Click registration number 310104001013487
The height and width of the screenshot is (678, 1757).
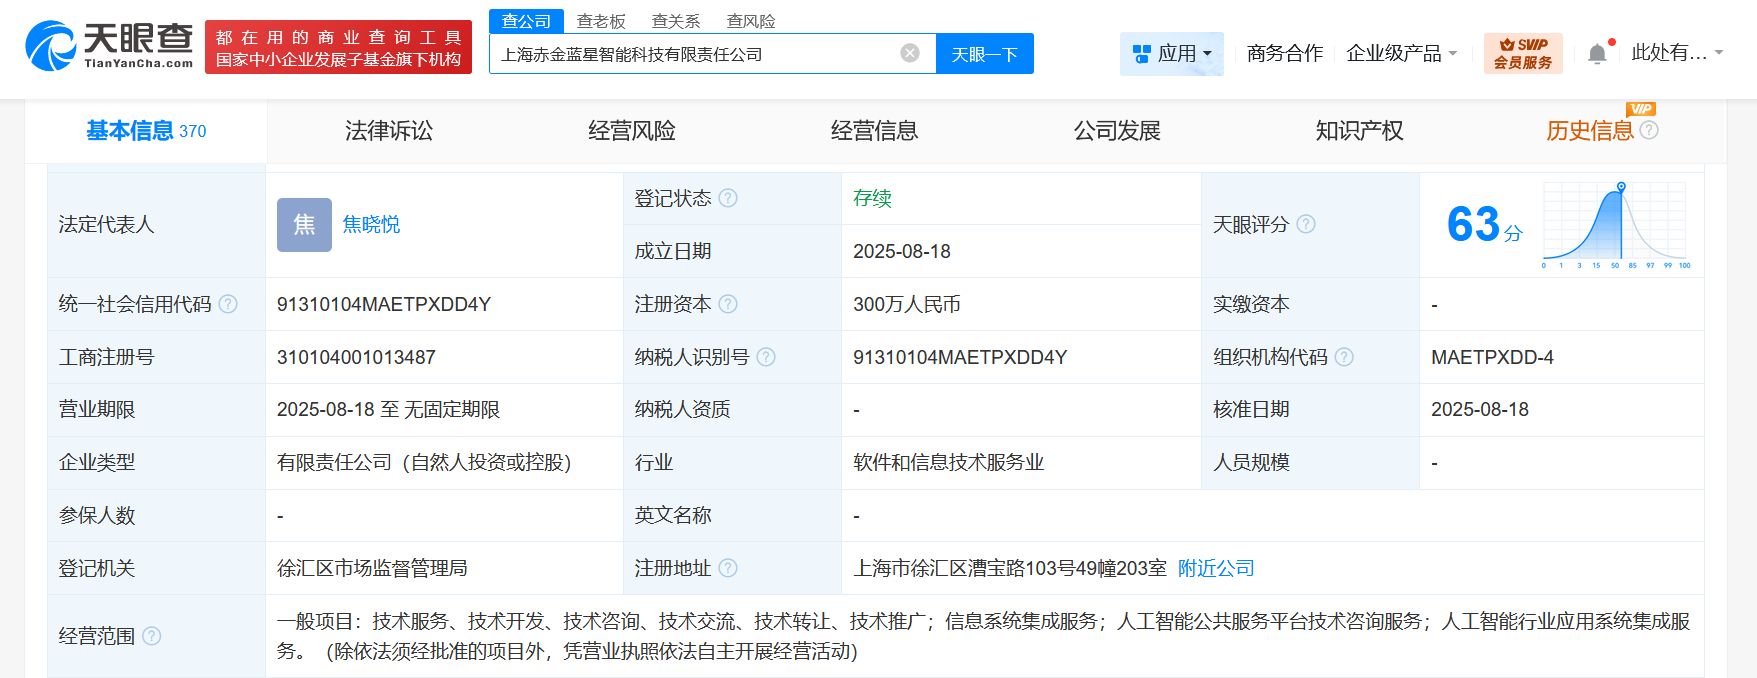[356, 357]
